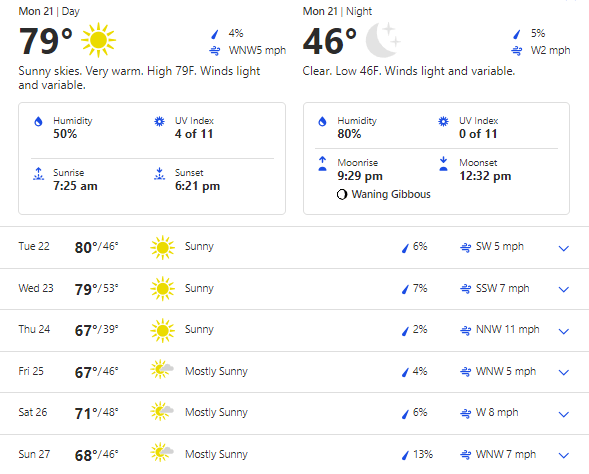Click the Sunrise icon beside 7:25 am
Image resolution: width=589 pixels, height=474 pixels.
pyautogui.click(x=38, y=174)
